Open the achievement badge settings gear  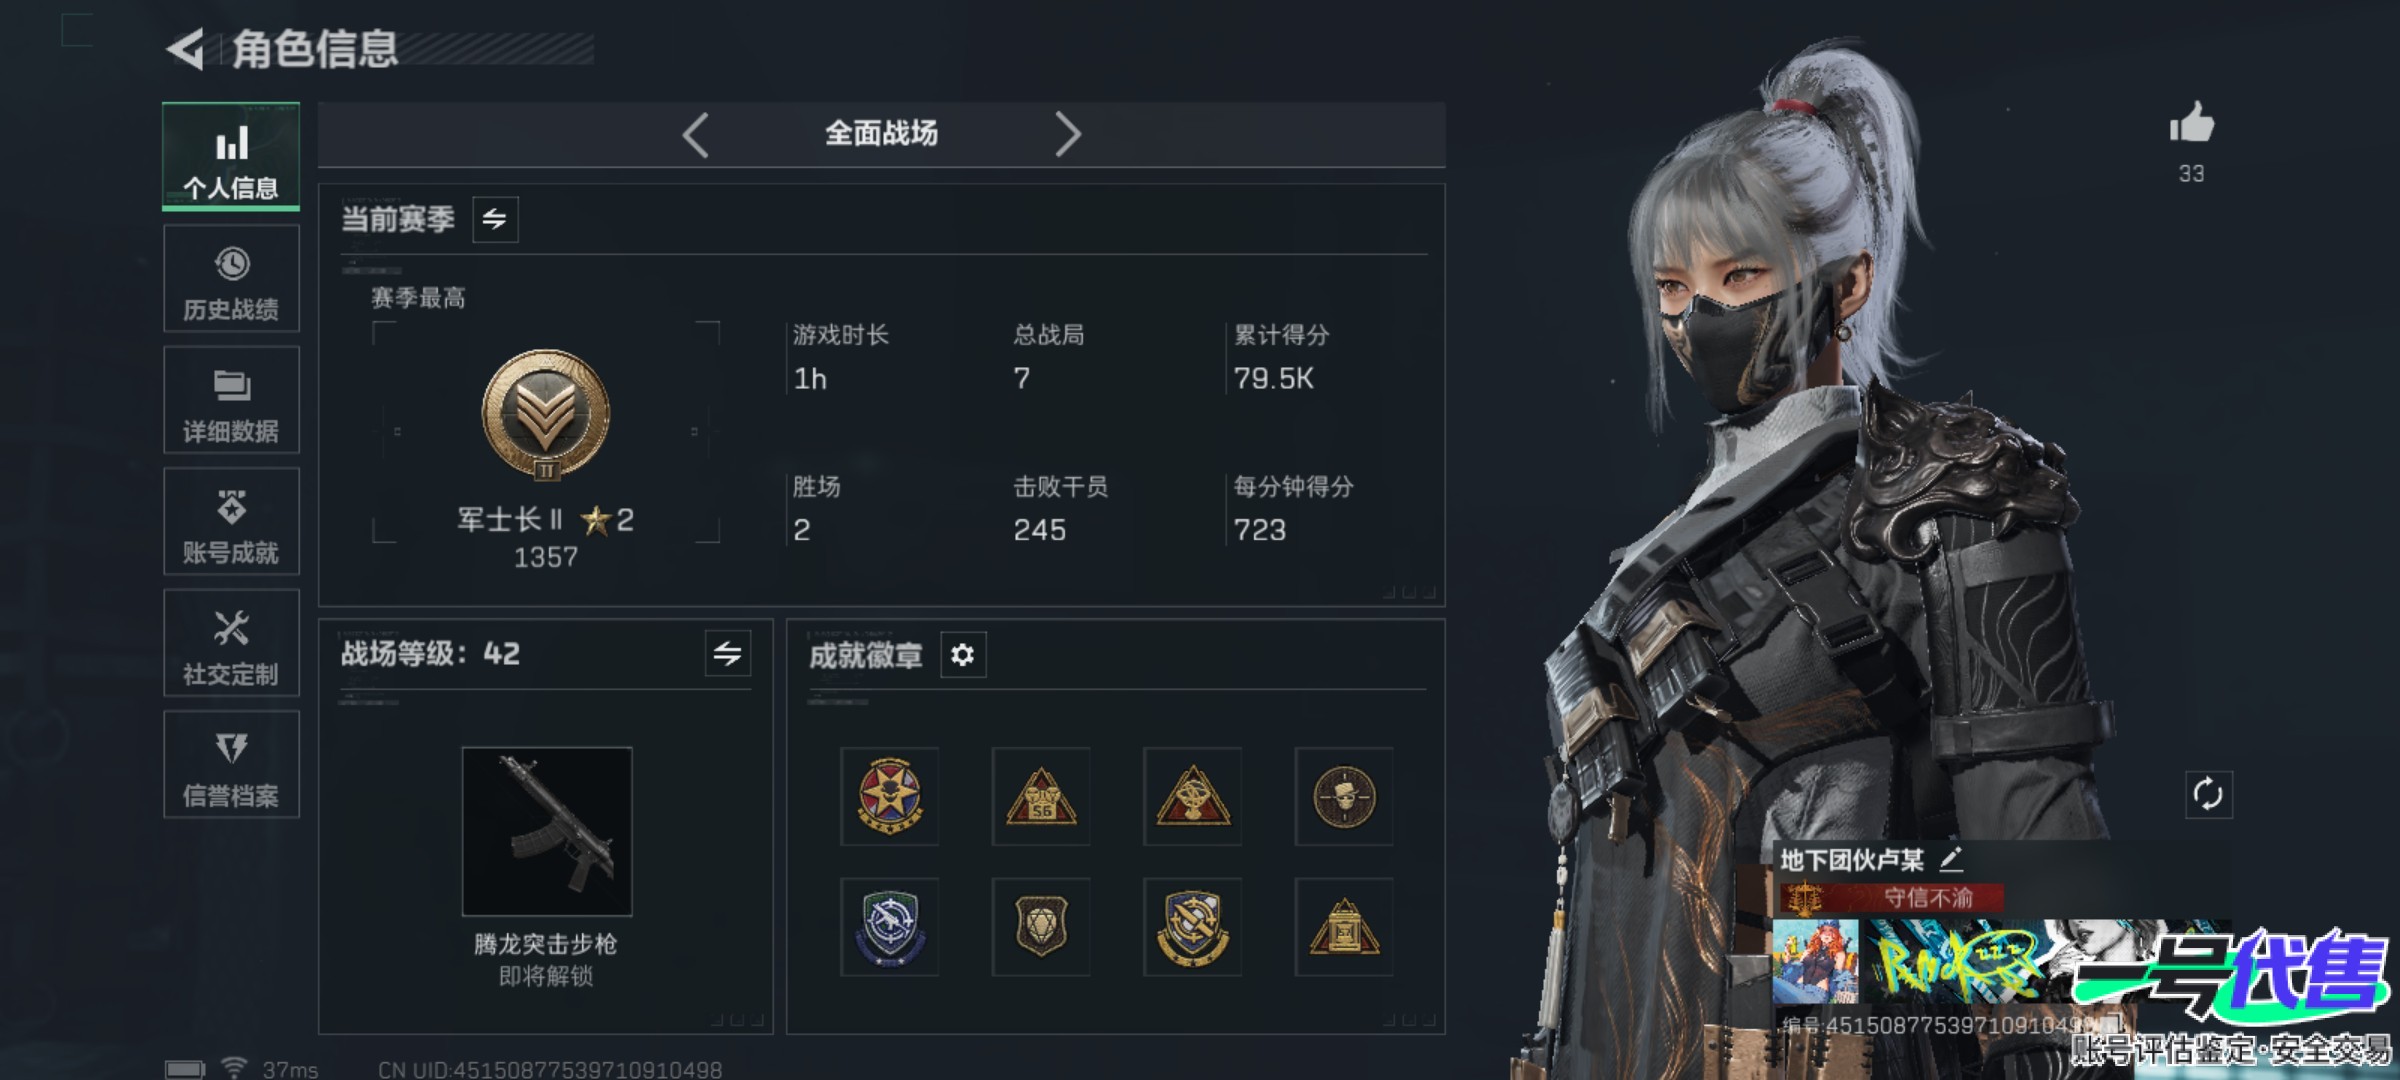(963, 655)
